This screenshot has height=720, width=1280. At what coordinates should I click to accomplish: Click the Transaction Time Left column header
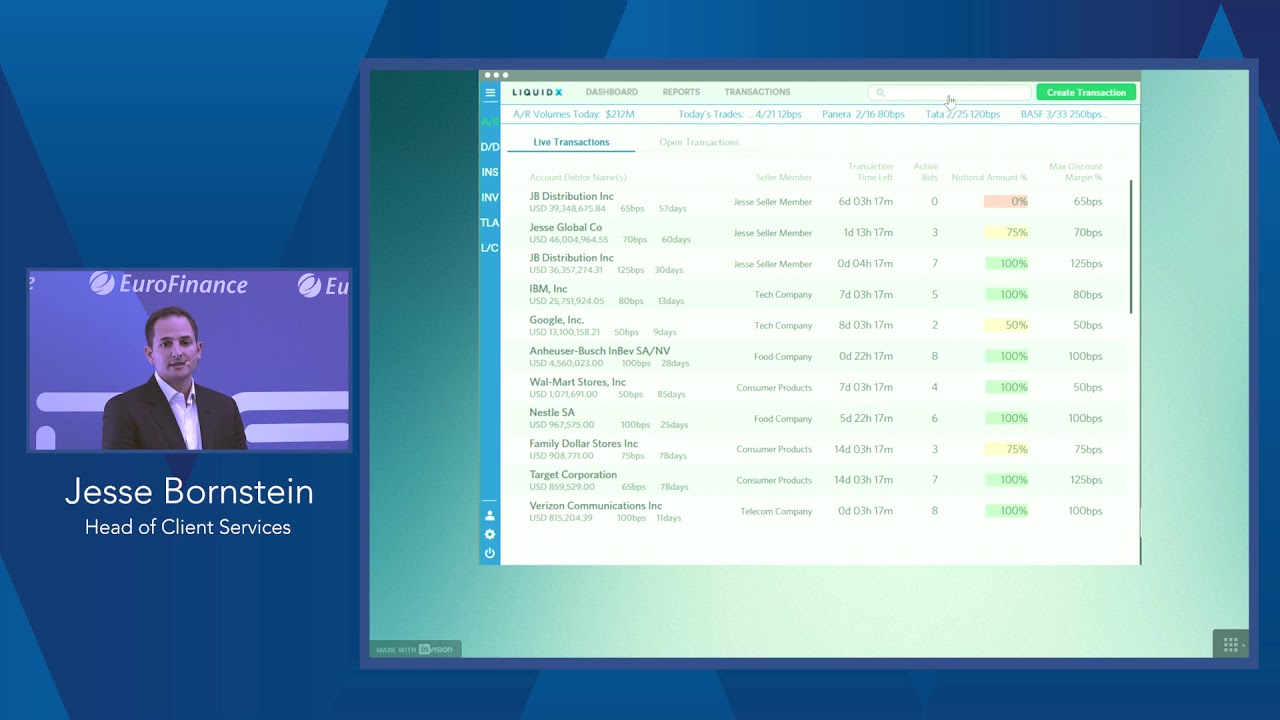click(870, 172)
